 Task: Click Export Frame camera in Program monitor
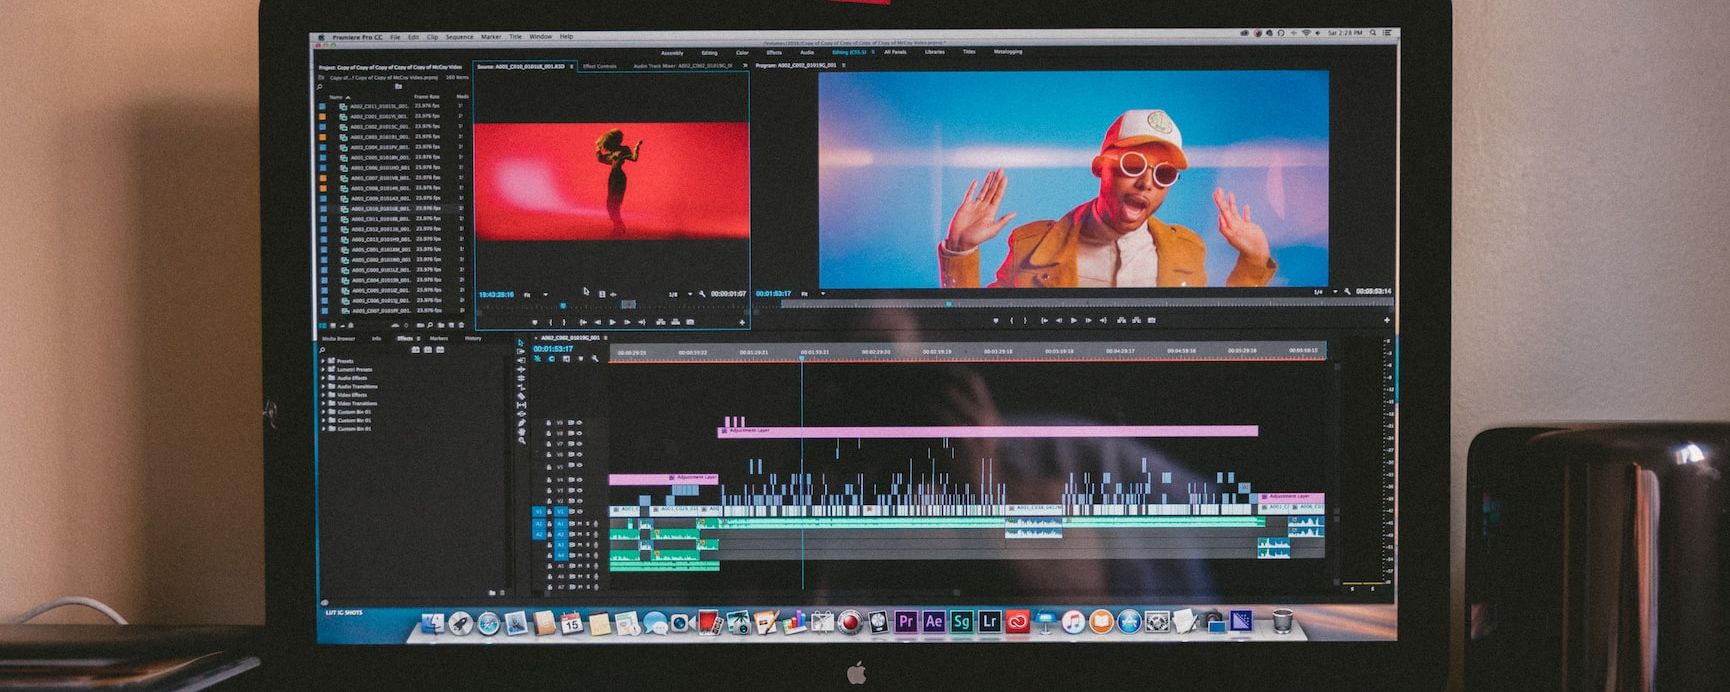pos(1152,320)
